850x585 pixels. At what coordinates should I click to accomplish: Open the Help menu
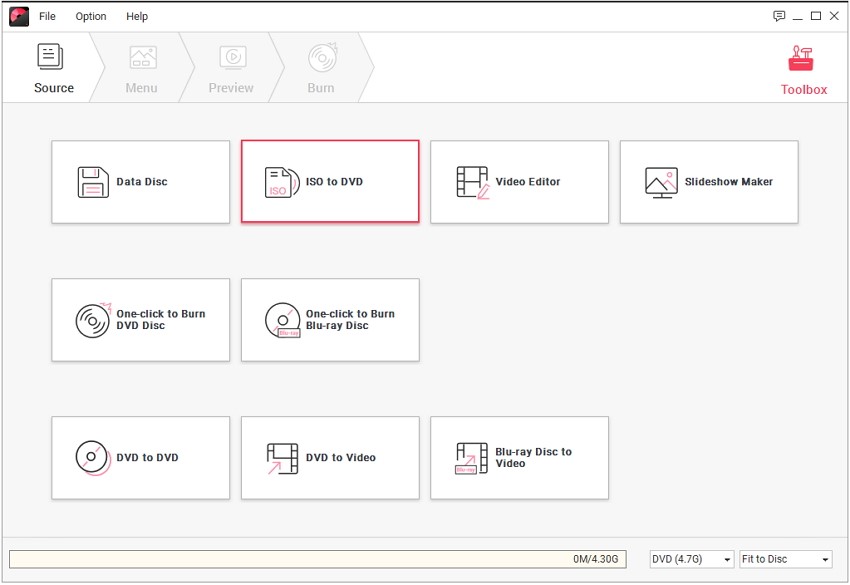[x=137, y=16]
